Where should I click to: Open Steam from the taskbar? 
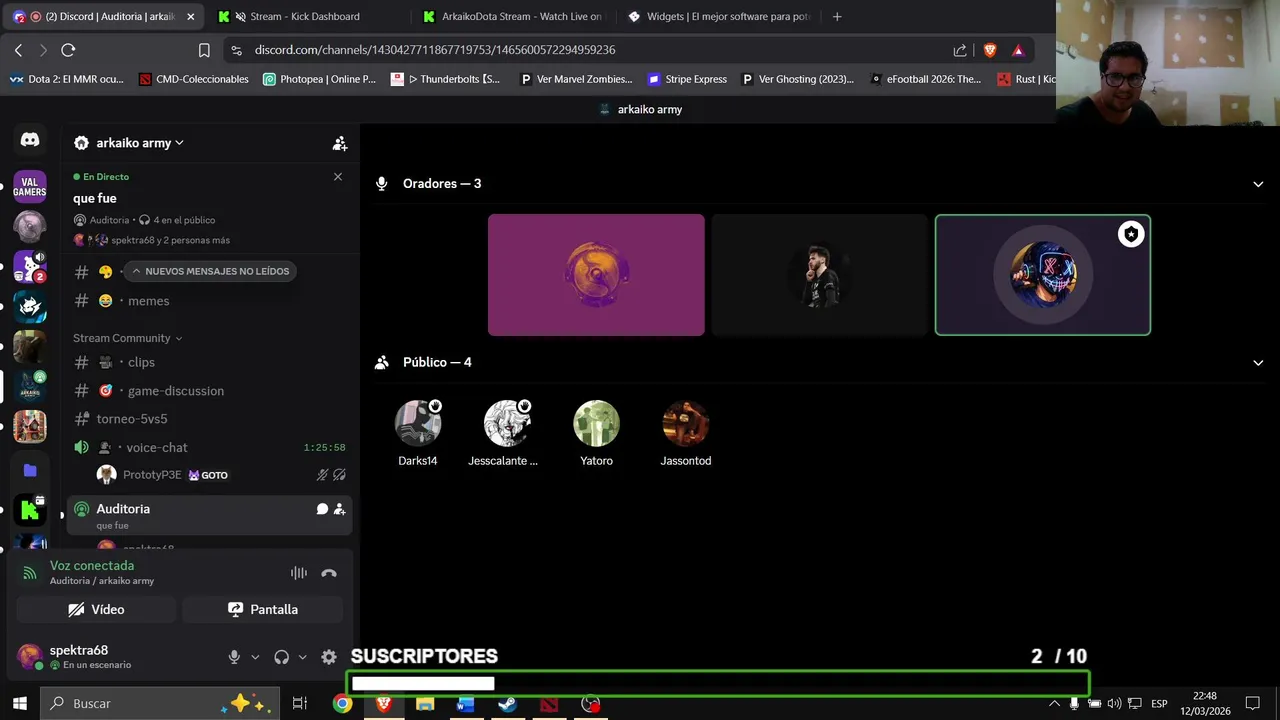click(507, 704)
